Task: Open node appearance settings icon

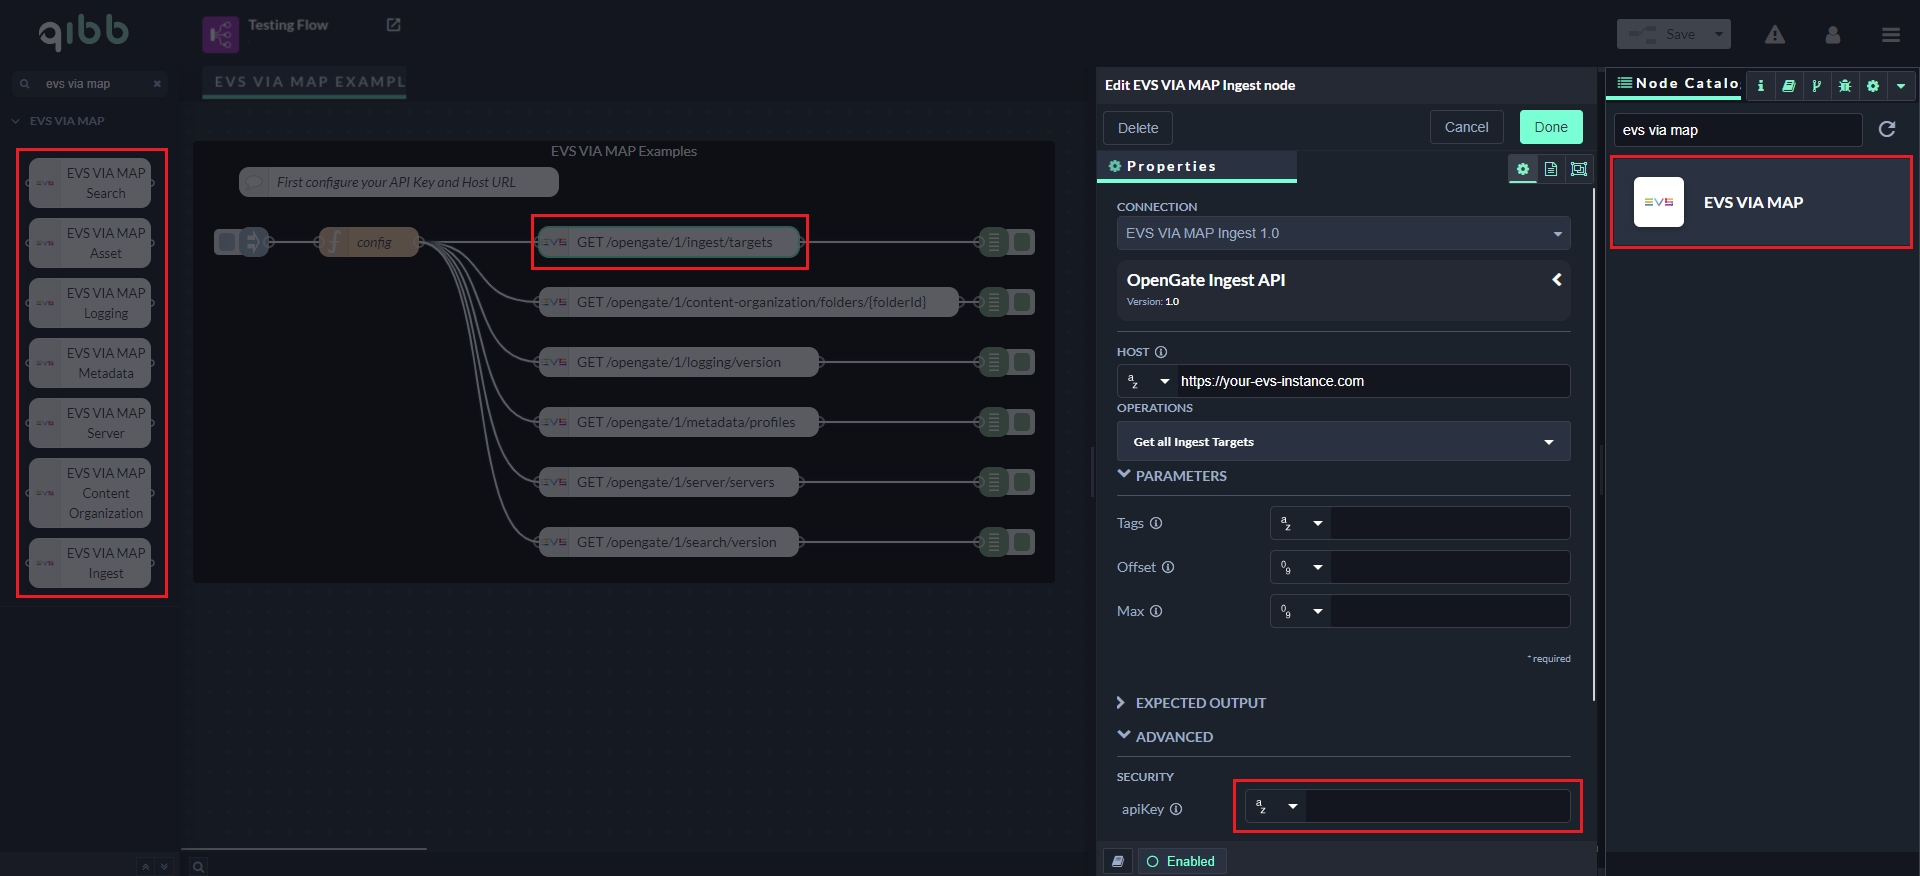Action: pyautogui.click(x=1579, y=169)
